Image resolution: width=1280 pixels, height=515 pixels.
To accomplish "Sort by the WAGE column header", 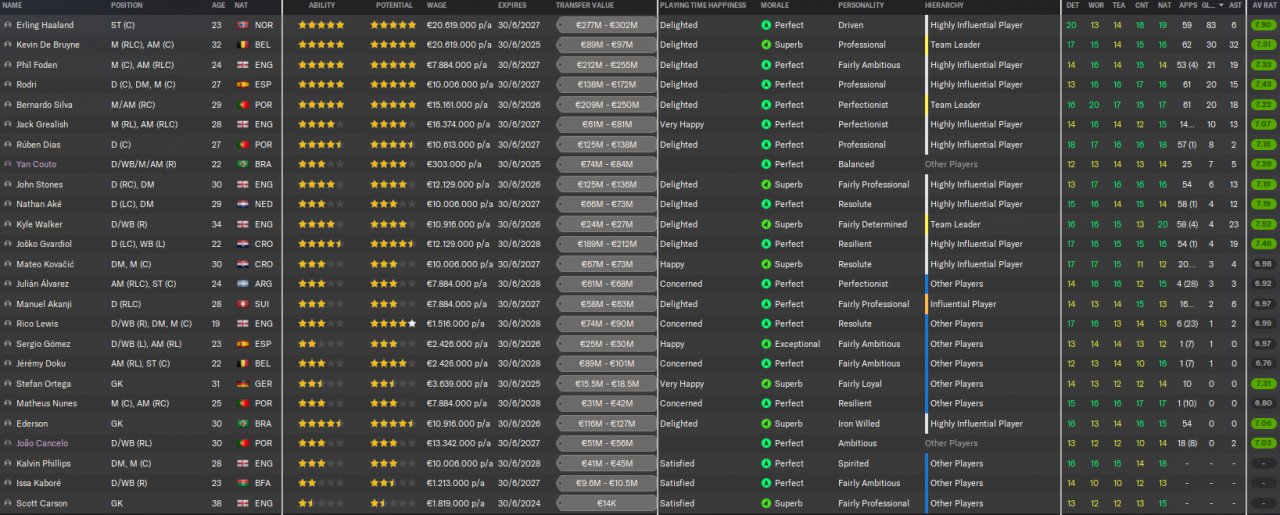I will [x=437, y=6].
